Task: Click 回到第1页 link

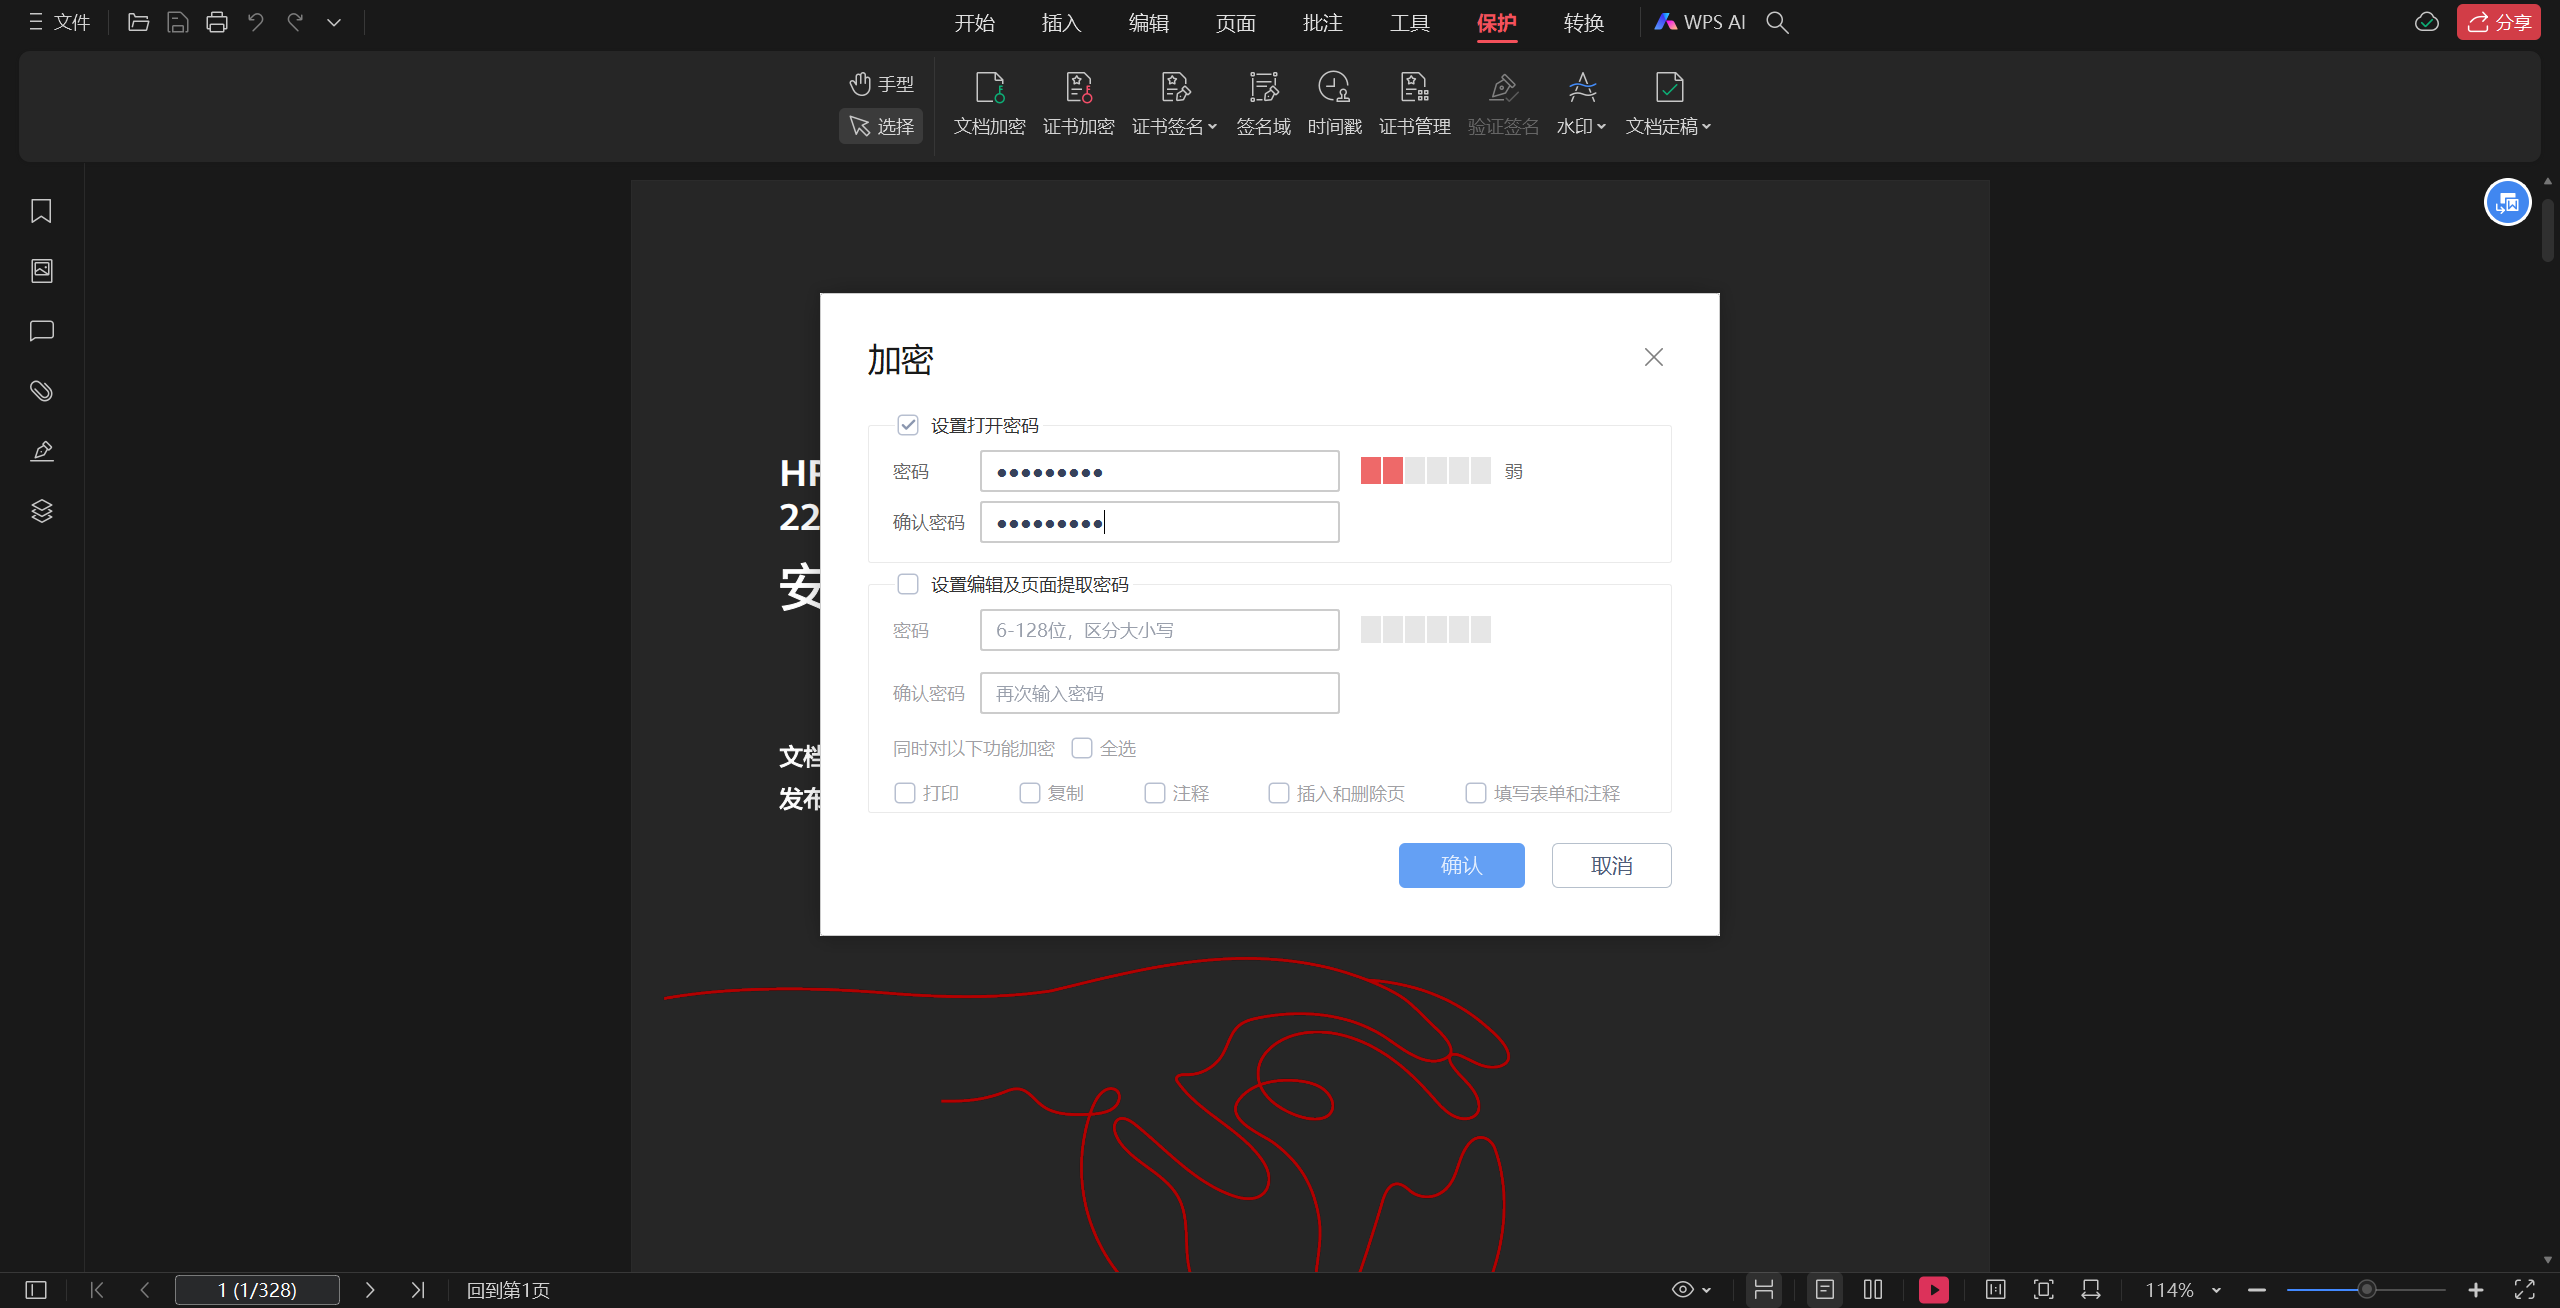Action: (x=508, y=1290)
